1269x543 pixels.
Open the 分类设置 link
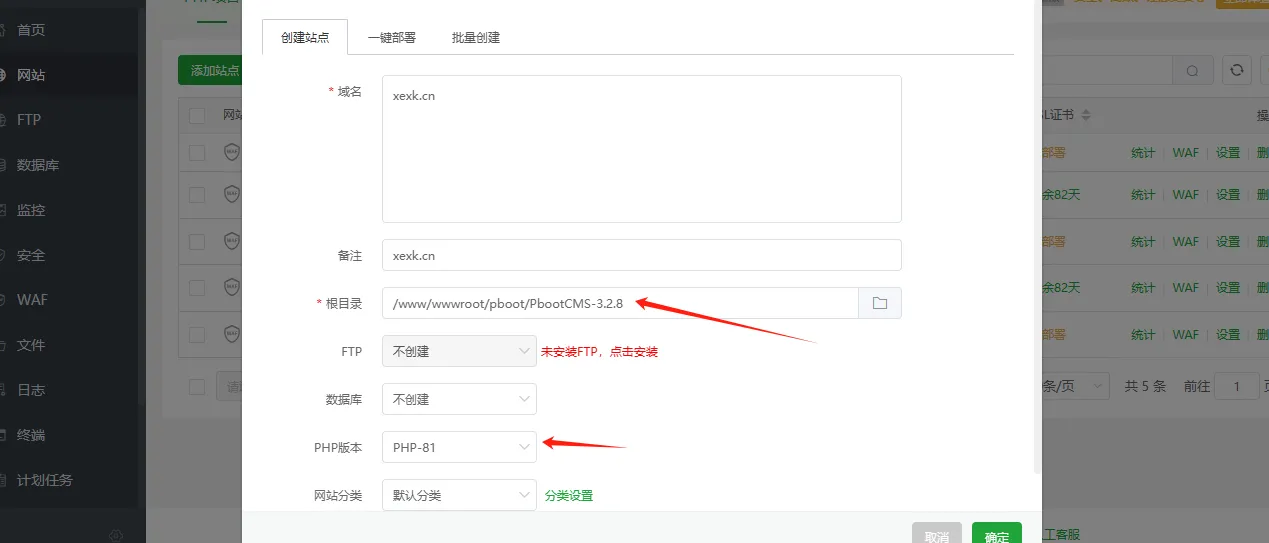pos(569,496)
